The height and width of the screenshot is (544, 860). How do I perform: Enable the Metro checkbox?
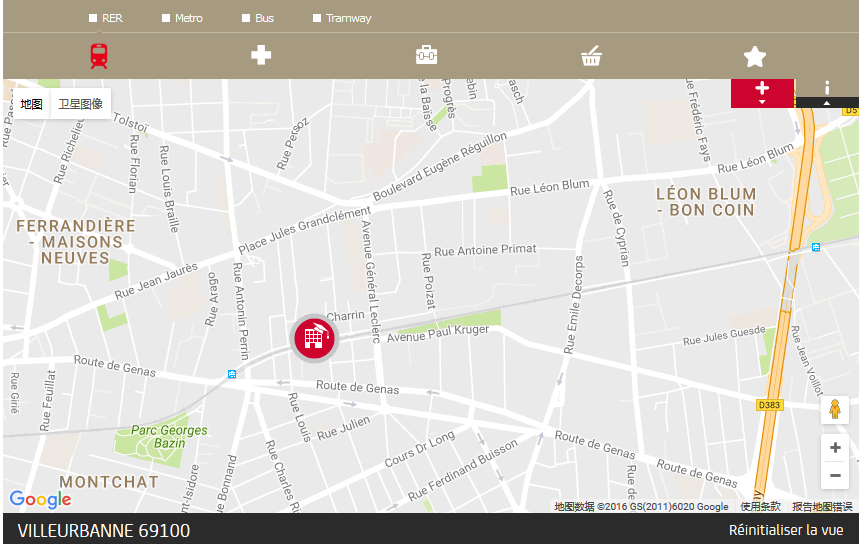(x=166, y=18)
